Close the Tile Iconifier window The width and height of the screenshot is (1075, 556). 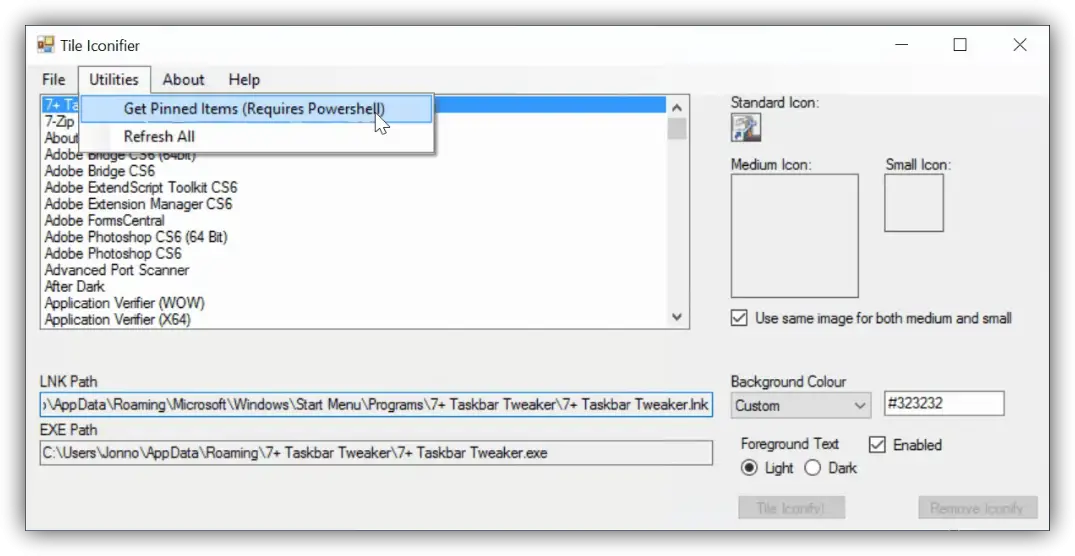coord(1020,45)
